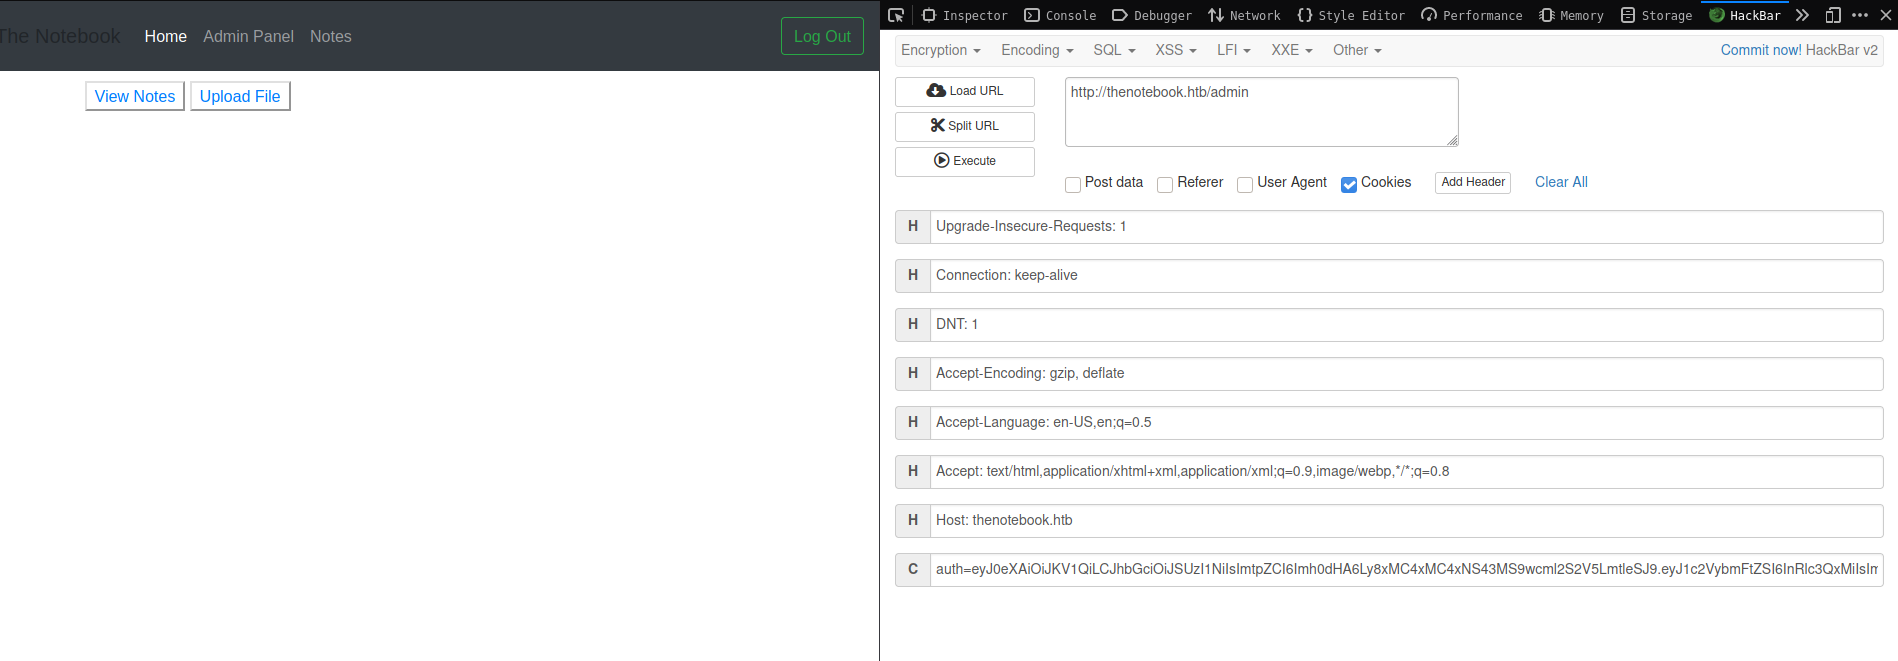This screenshot has width=1898, height=661.
Task: Open the Storage tab in devtools
Action: point(1656,15)
